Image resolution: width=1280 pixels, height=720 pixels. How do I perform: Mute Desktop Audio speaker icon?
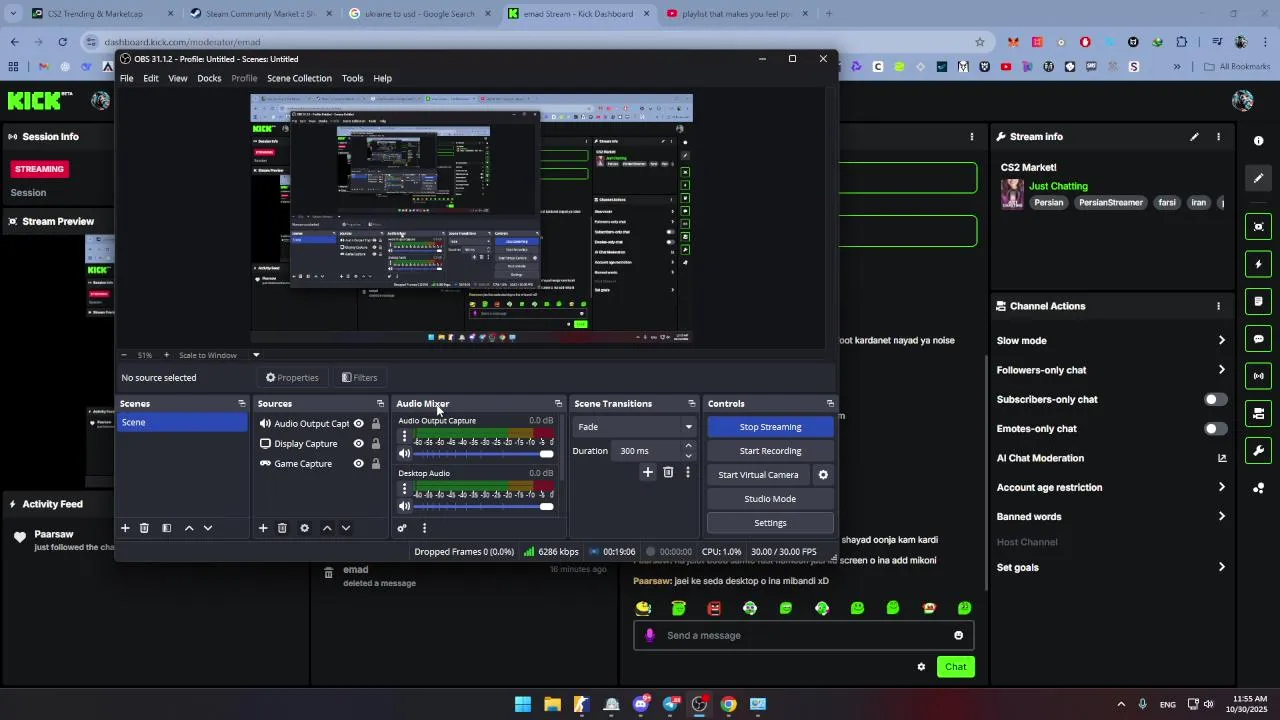(x=405, y=506)
